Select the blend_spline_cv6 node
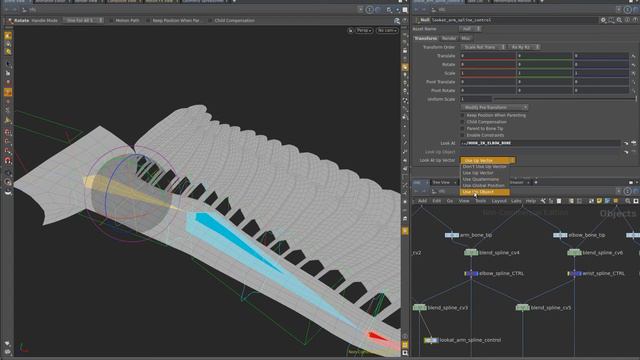640x360 pixels. pos(574,253)
